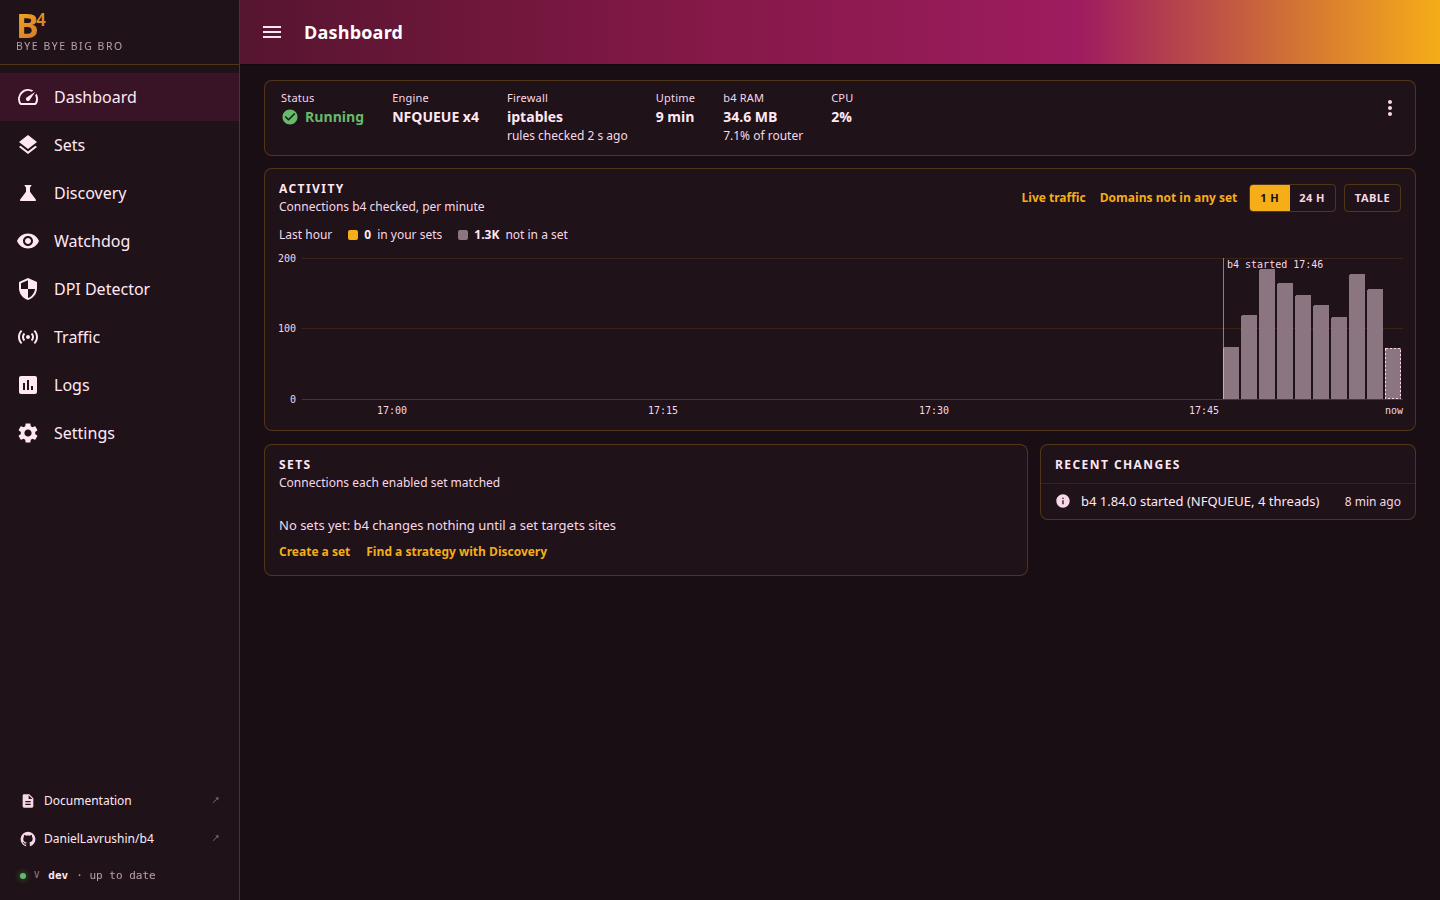Open the Live traffic link
Viewport: 1440px width, 900px height.
(x=1053, y=198)
